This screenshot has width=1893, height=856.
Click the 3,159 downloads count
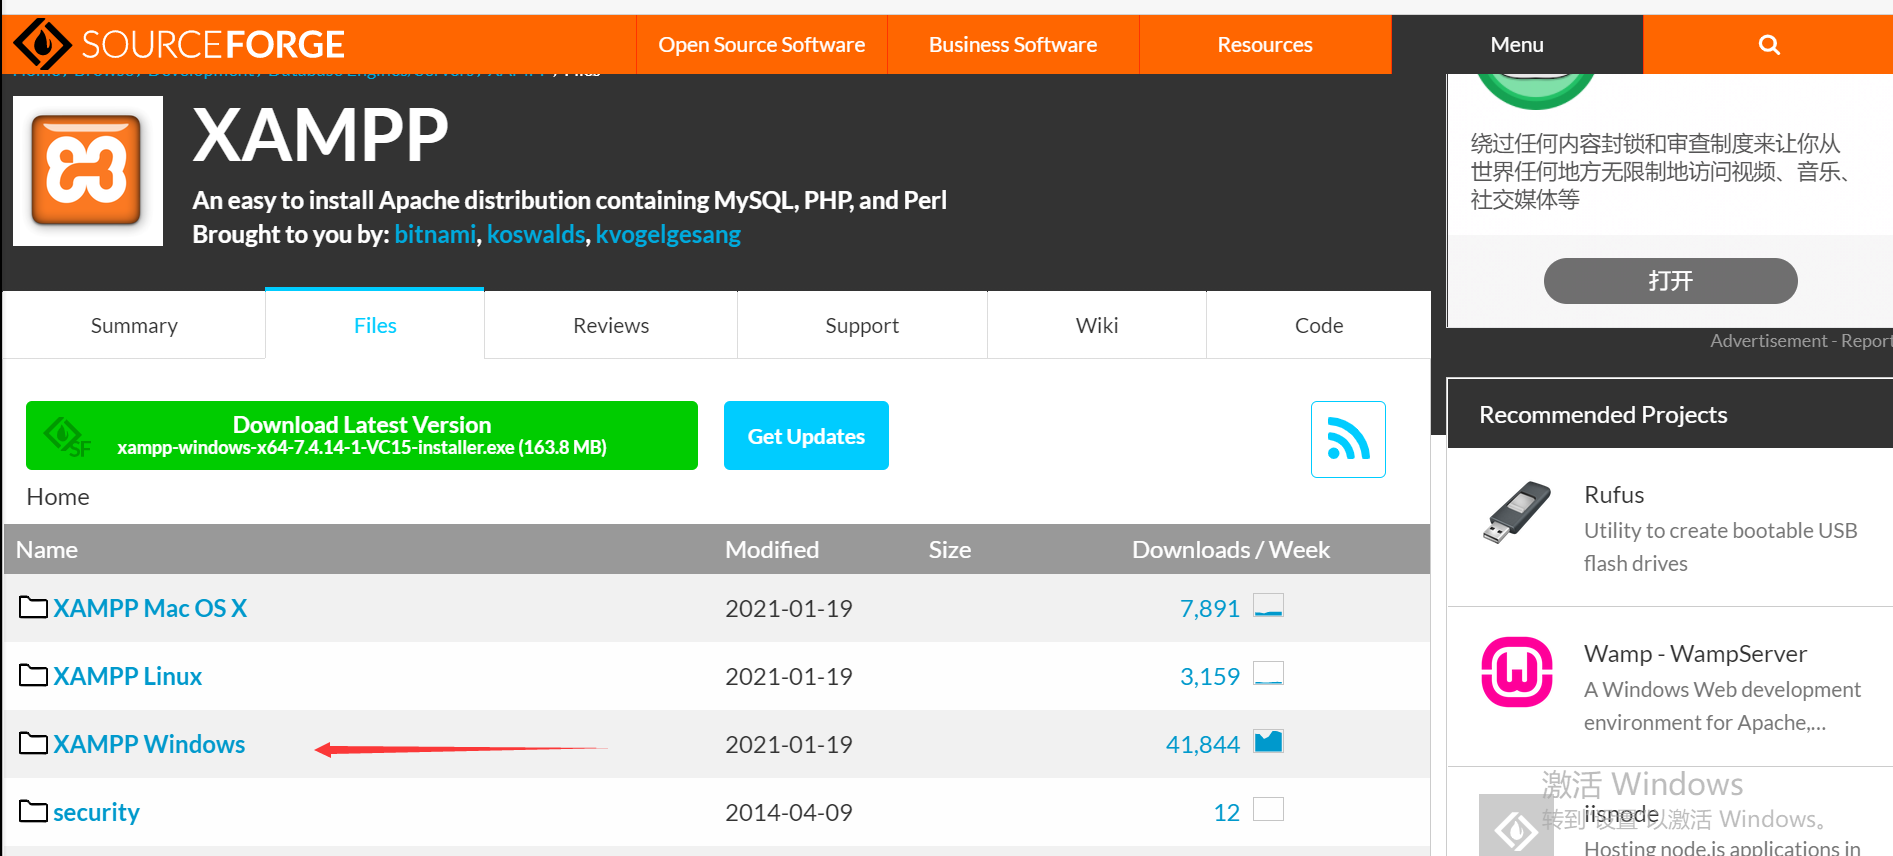(x=1209, y=676)
